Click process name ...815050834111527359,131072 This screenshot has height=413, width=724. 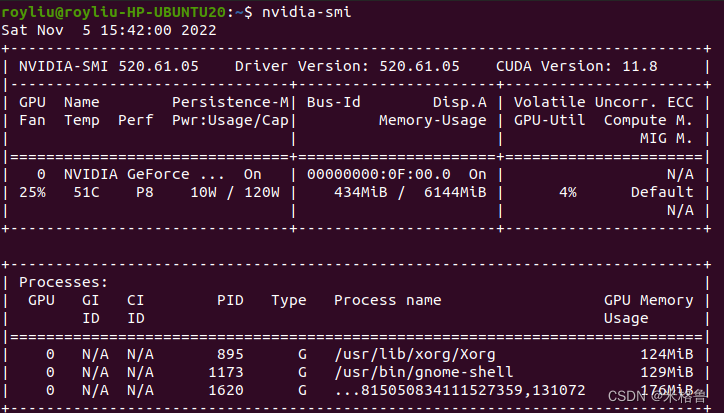tap(460, 391)
